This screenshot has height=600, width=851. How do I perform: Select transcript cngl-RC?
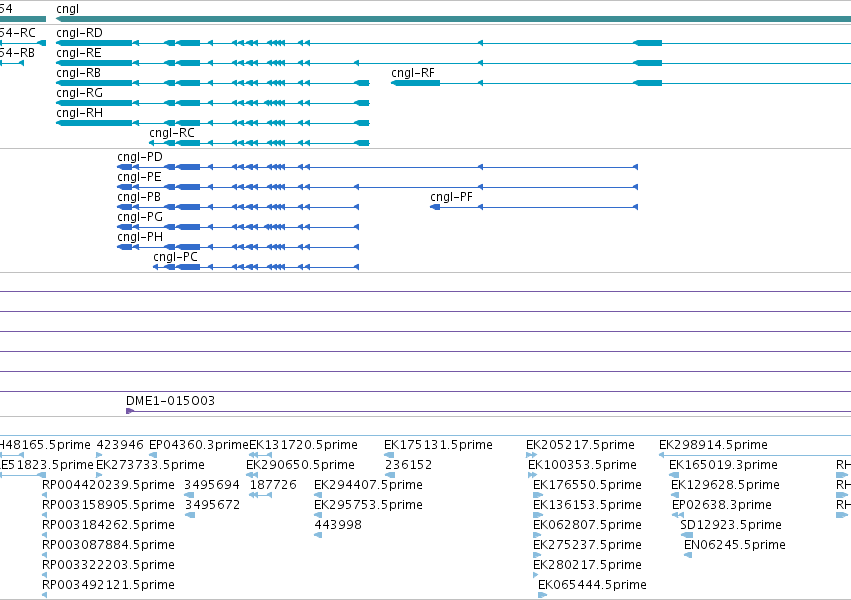pos(259,143)
